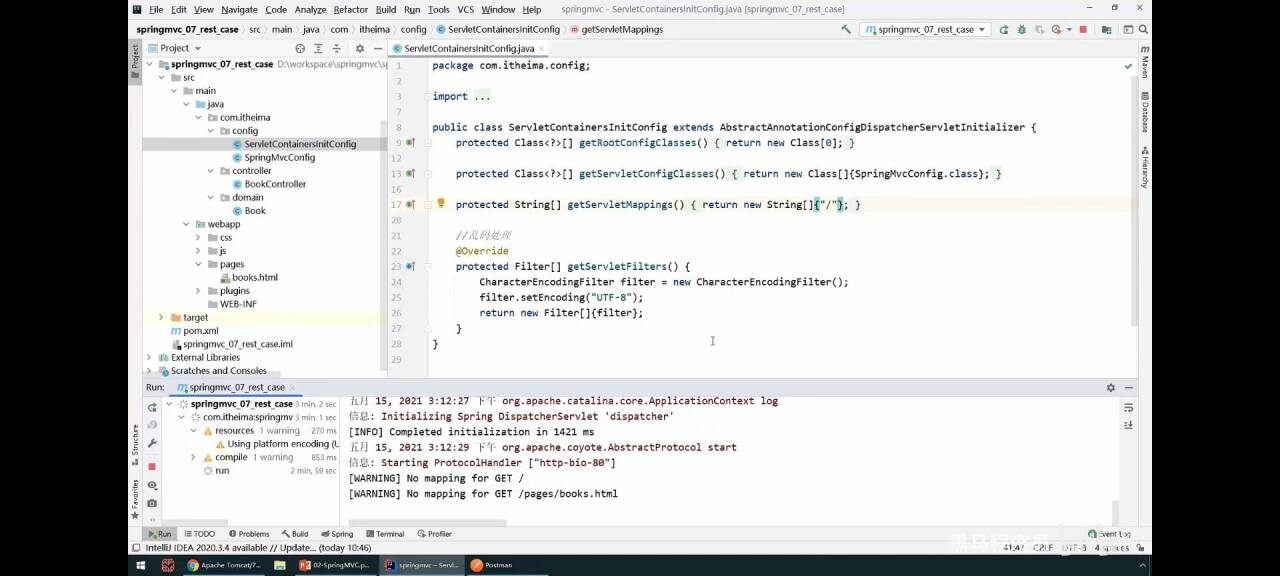The width and height of the screenshot is (1280, 576).
Task: Click the toolbar Debug bug icon
Action: [x=1021, y=30]
